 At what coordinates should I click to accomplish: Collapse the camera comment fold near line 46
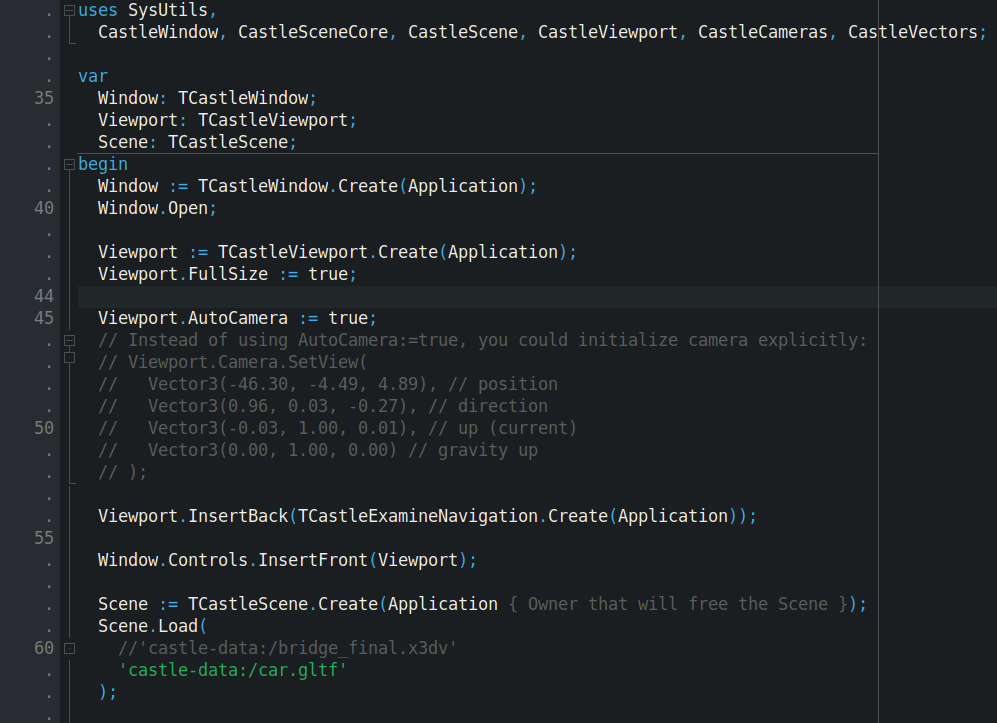click(x=67, y=339)
